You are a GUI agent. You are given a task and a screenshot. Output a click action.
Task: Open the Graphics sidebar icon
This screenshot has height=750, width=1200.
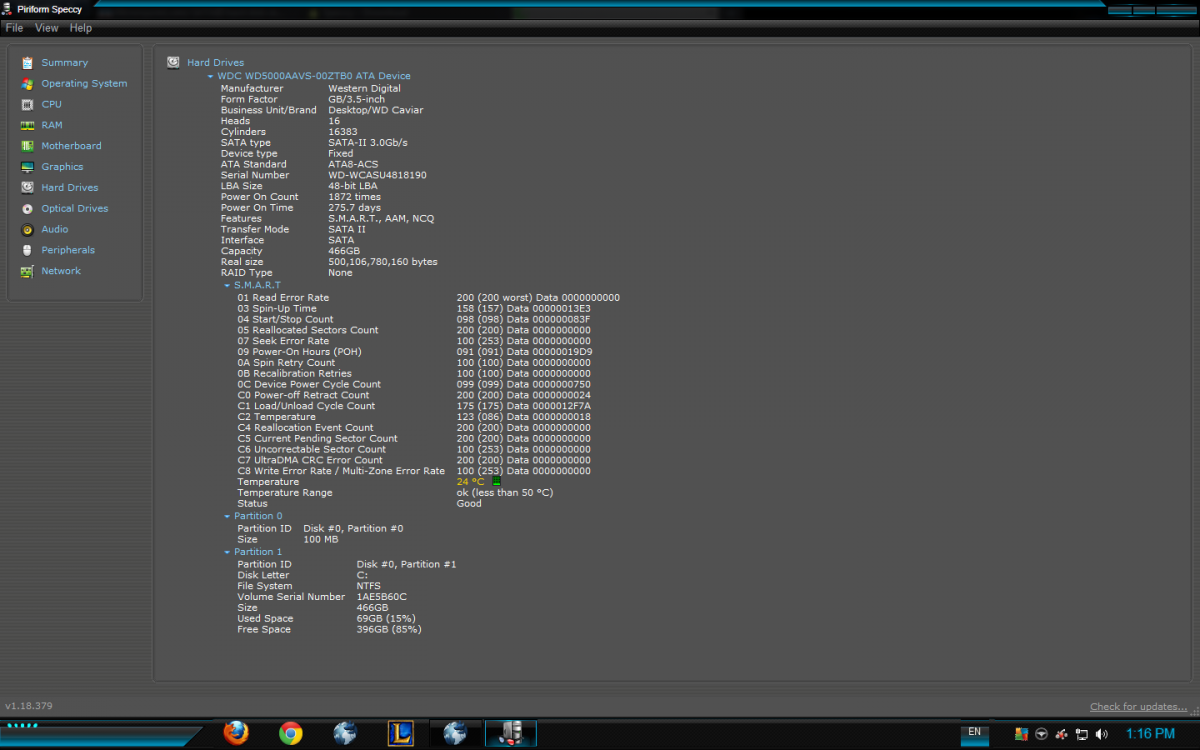point(27,167)
